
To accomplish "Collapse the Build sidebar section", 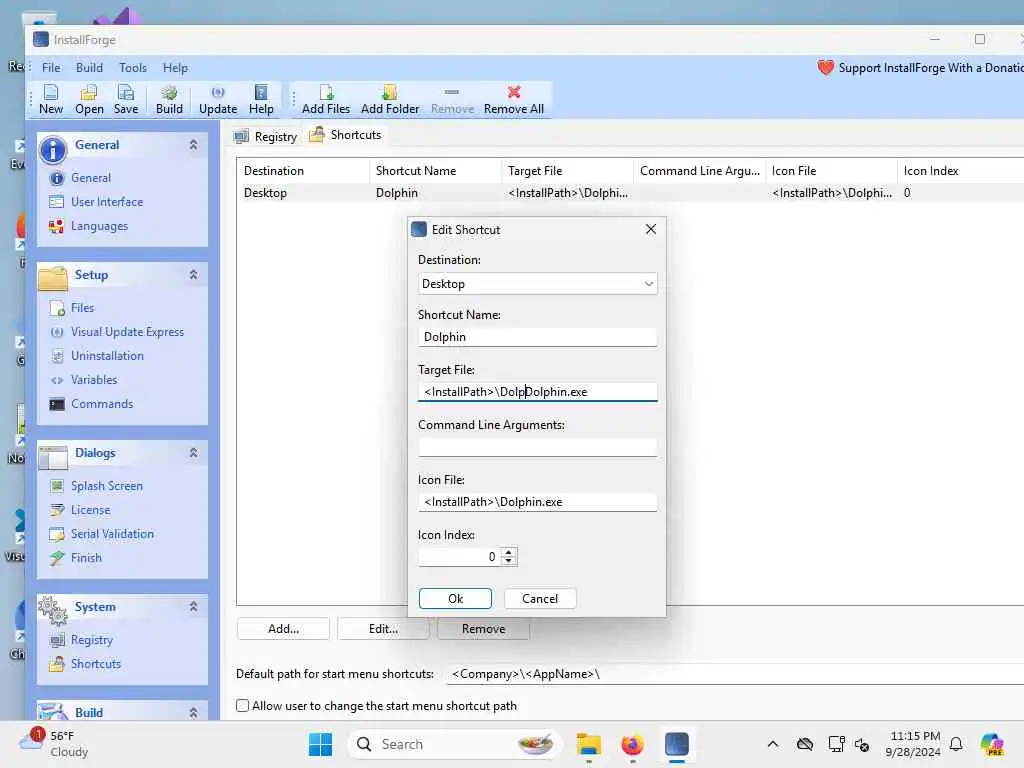I will coord(193,712).
